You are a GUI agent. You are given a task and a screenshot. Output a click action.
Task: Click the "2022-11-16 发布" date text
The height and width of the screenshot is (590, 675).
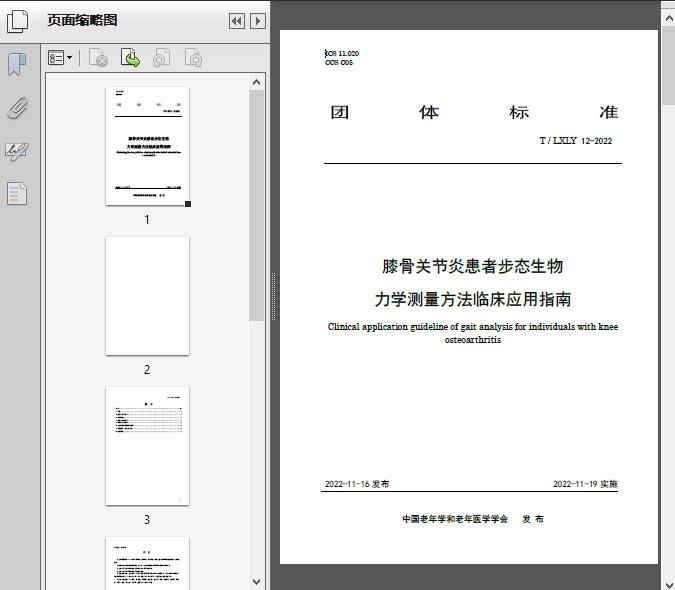pos(357,484)
